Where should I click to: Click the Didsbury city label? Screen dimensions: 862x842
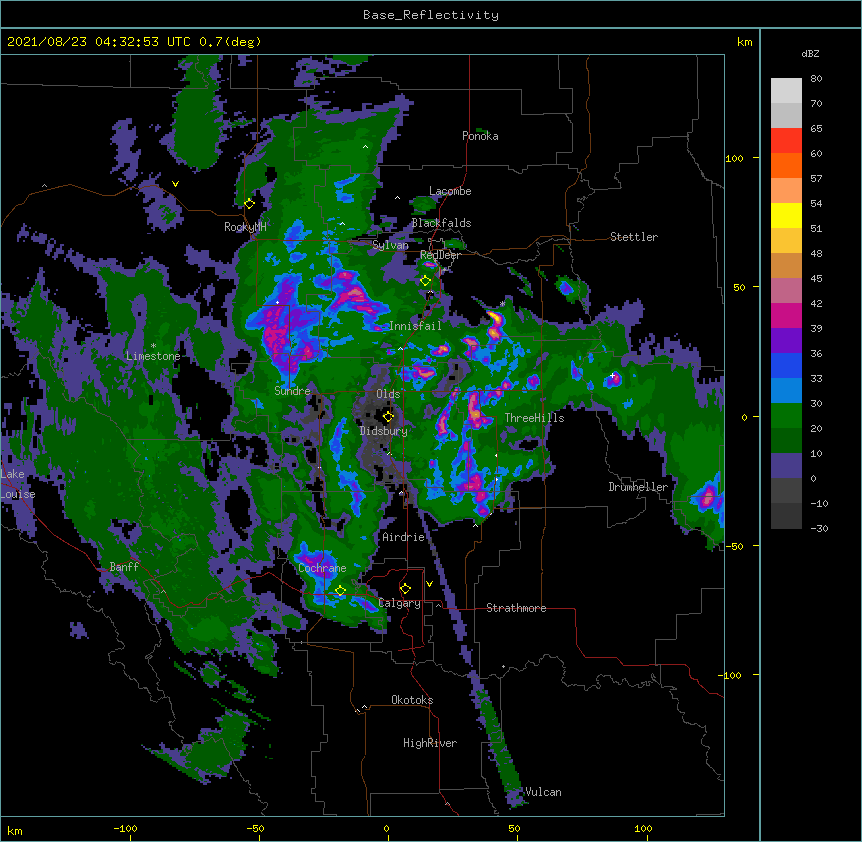tap(384, 431)
